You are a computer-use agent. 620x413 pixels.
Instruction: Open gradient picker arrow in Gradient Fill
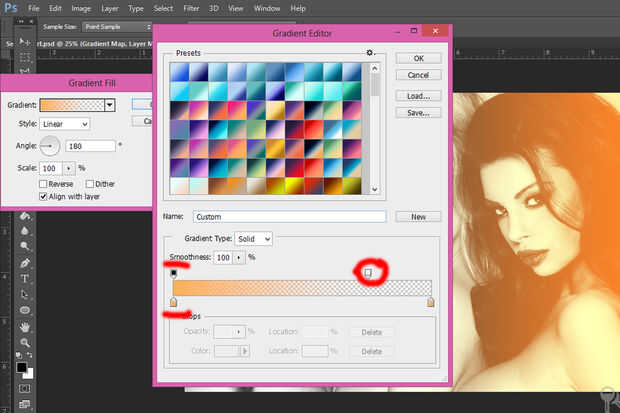coord(110,105)
